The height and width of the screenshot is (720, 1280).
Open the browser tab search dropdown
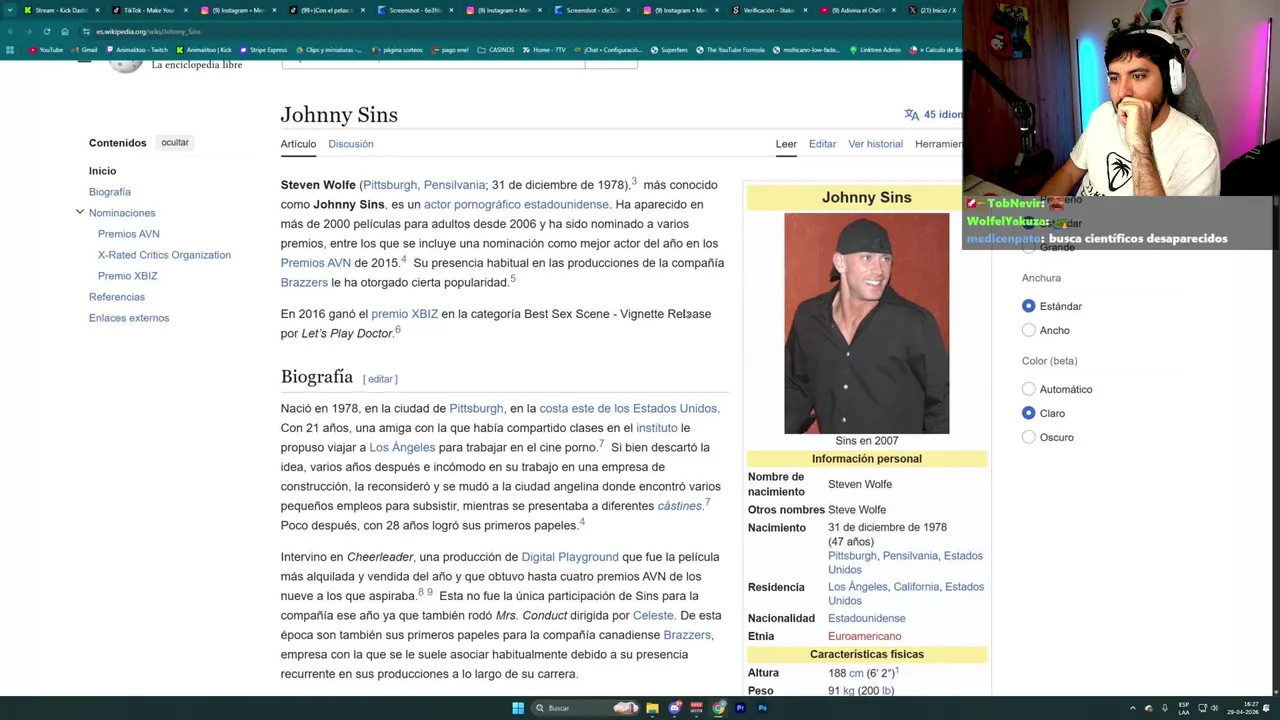click(10, 10)
